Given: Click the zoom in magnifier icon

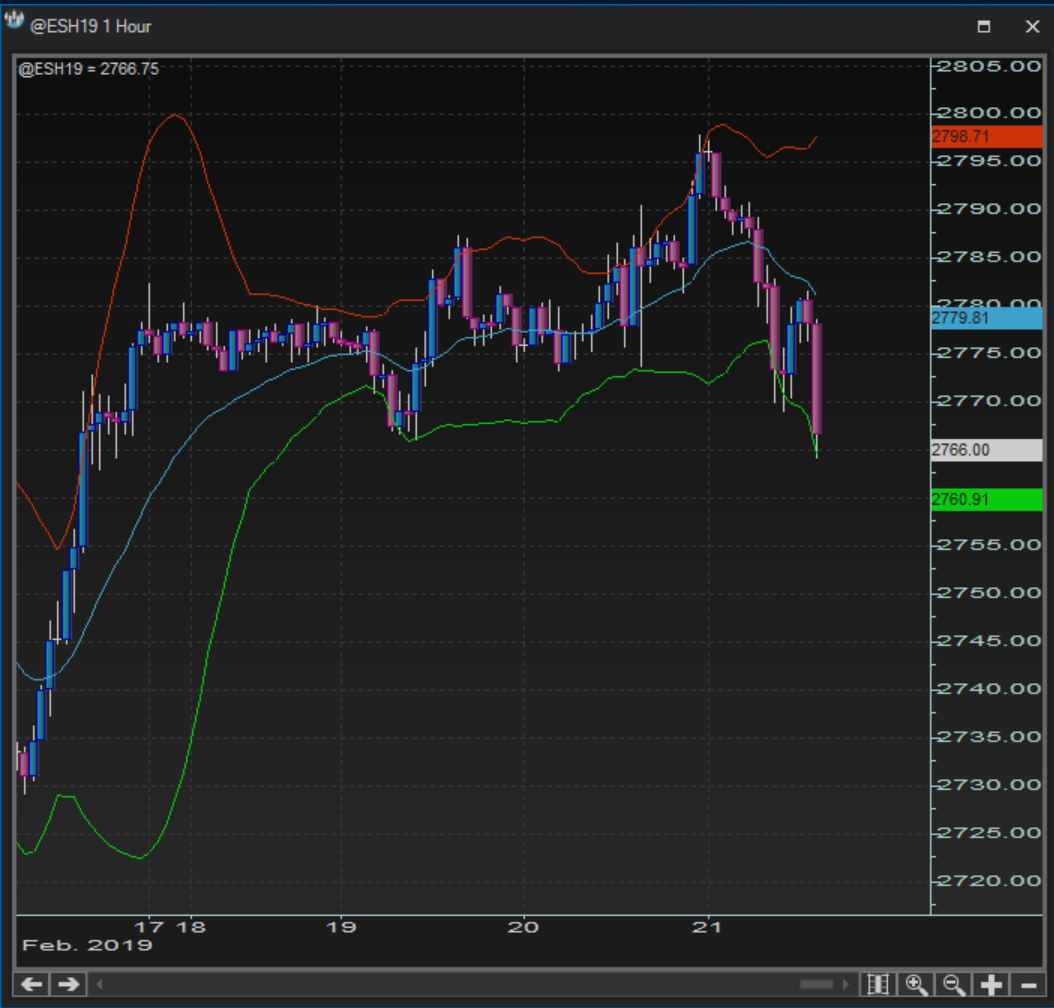Looking at the screenshot, I should tap(916, 984).
